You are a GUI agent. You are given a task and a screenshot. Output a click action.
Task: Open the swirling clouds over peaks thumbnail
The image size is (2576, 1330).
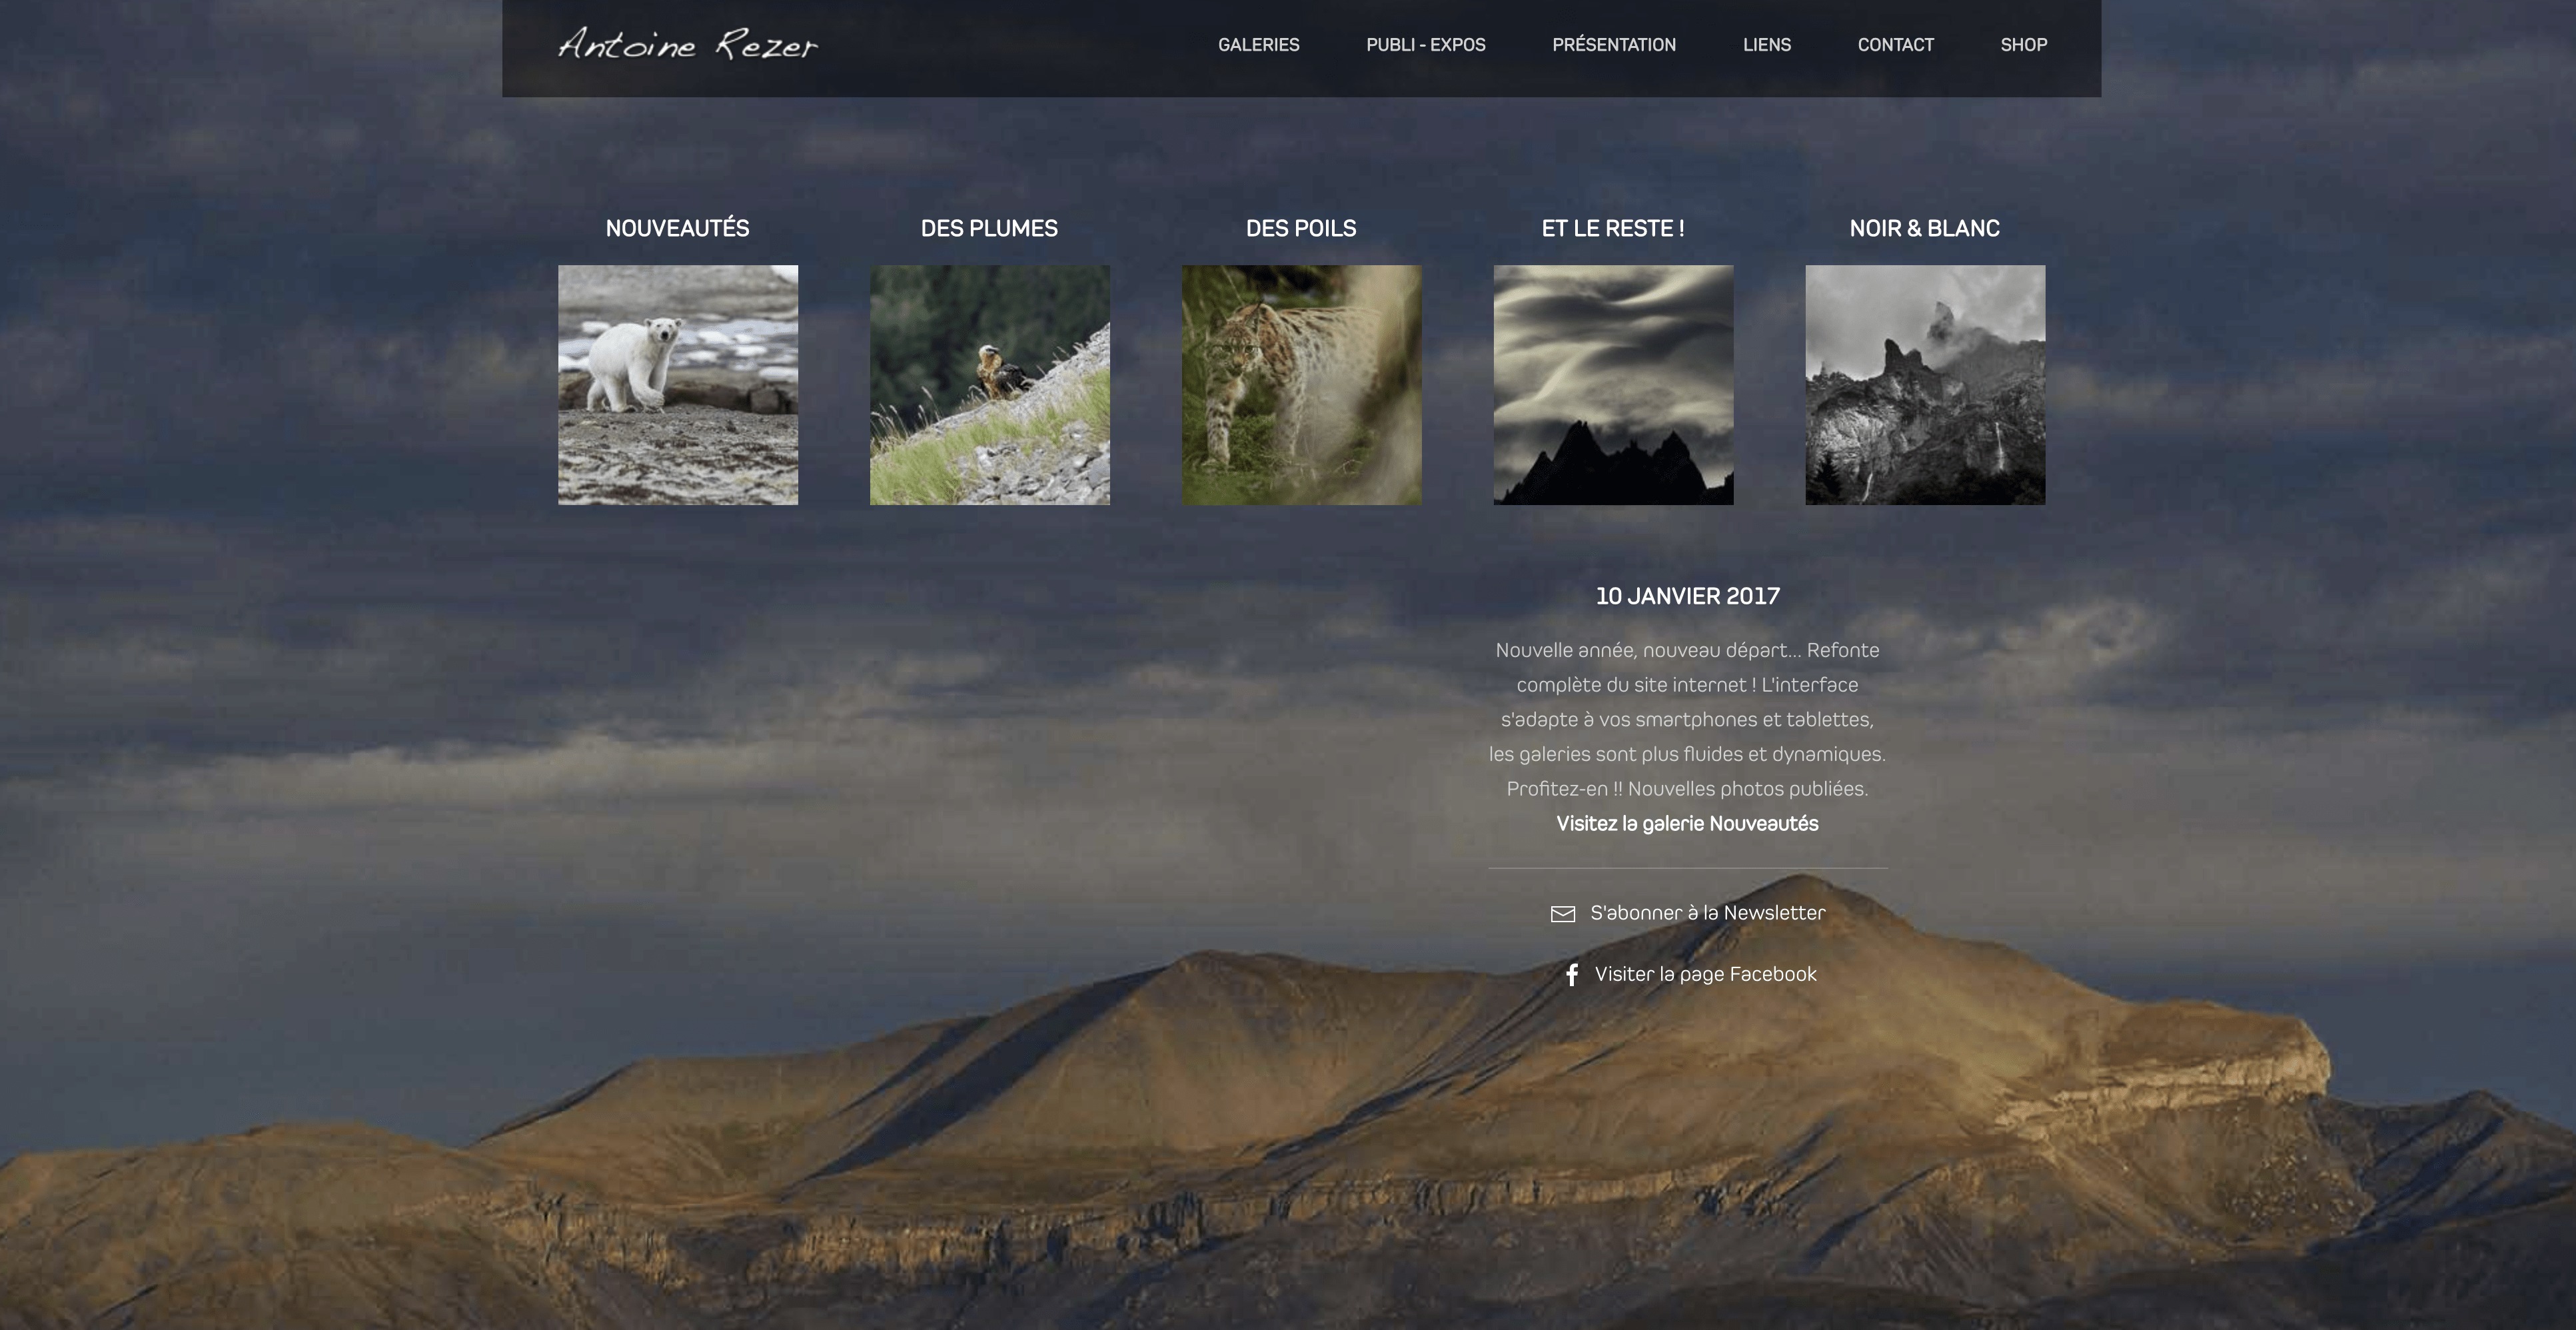click(x=1613, y=385)
